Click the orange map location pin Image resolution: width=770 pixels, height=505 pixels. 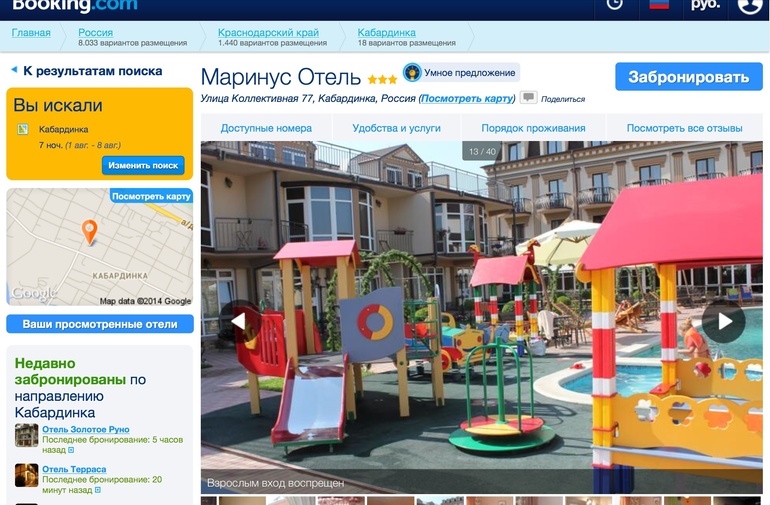[89, 232]
